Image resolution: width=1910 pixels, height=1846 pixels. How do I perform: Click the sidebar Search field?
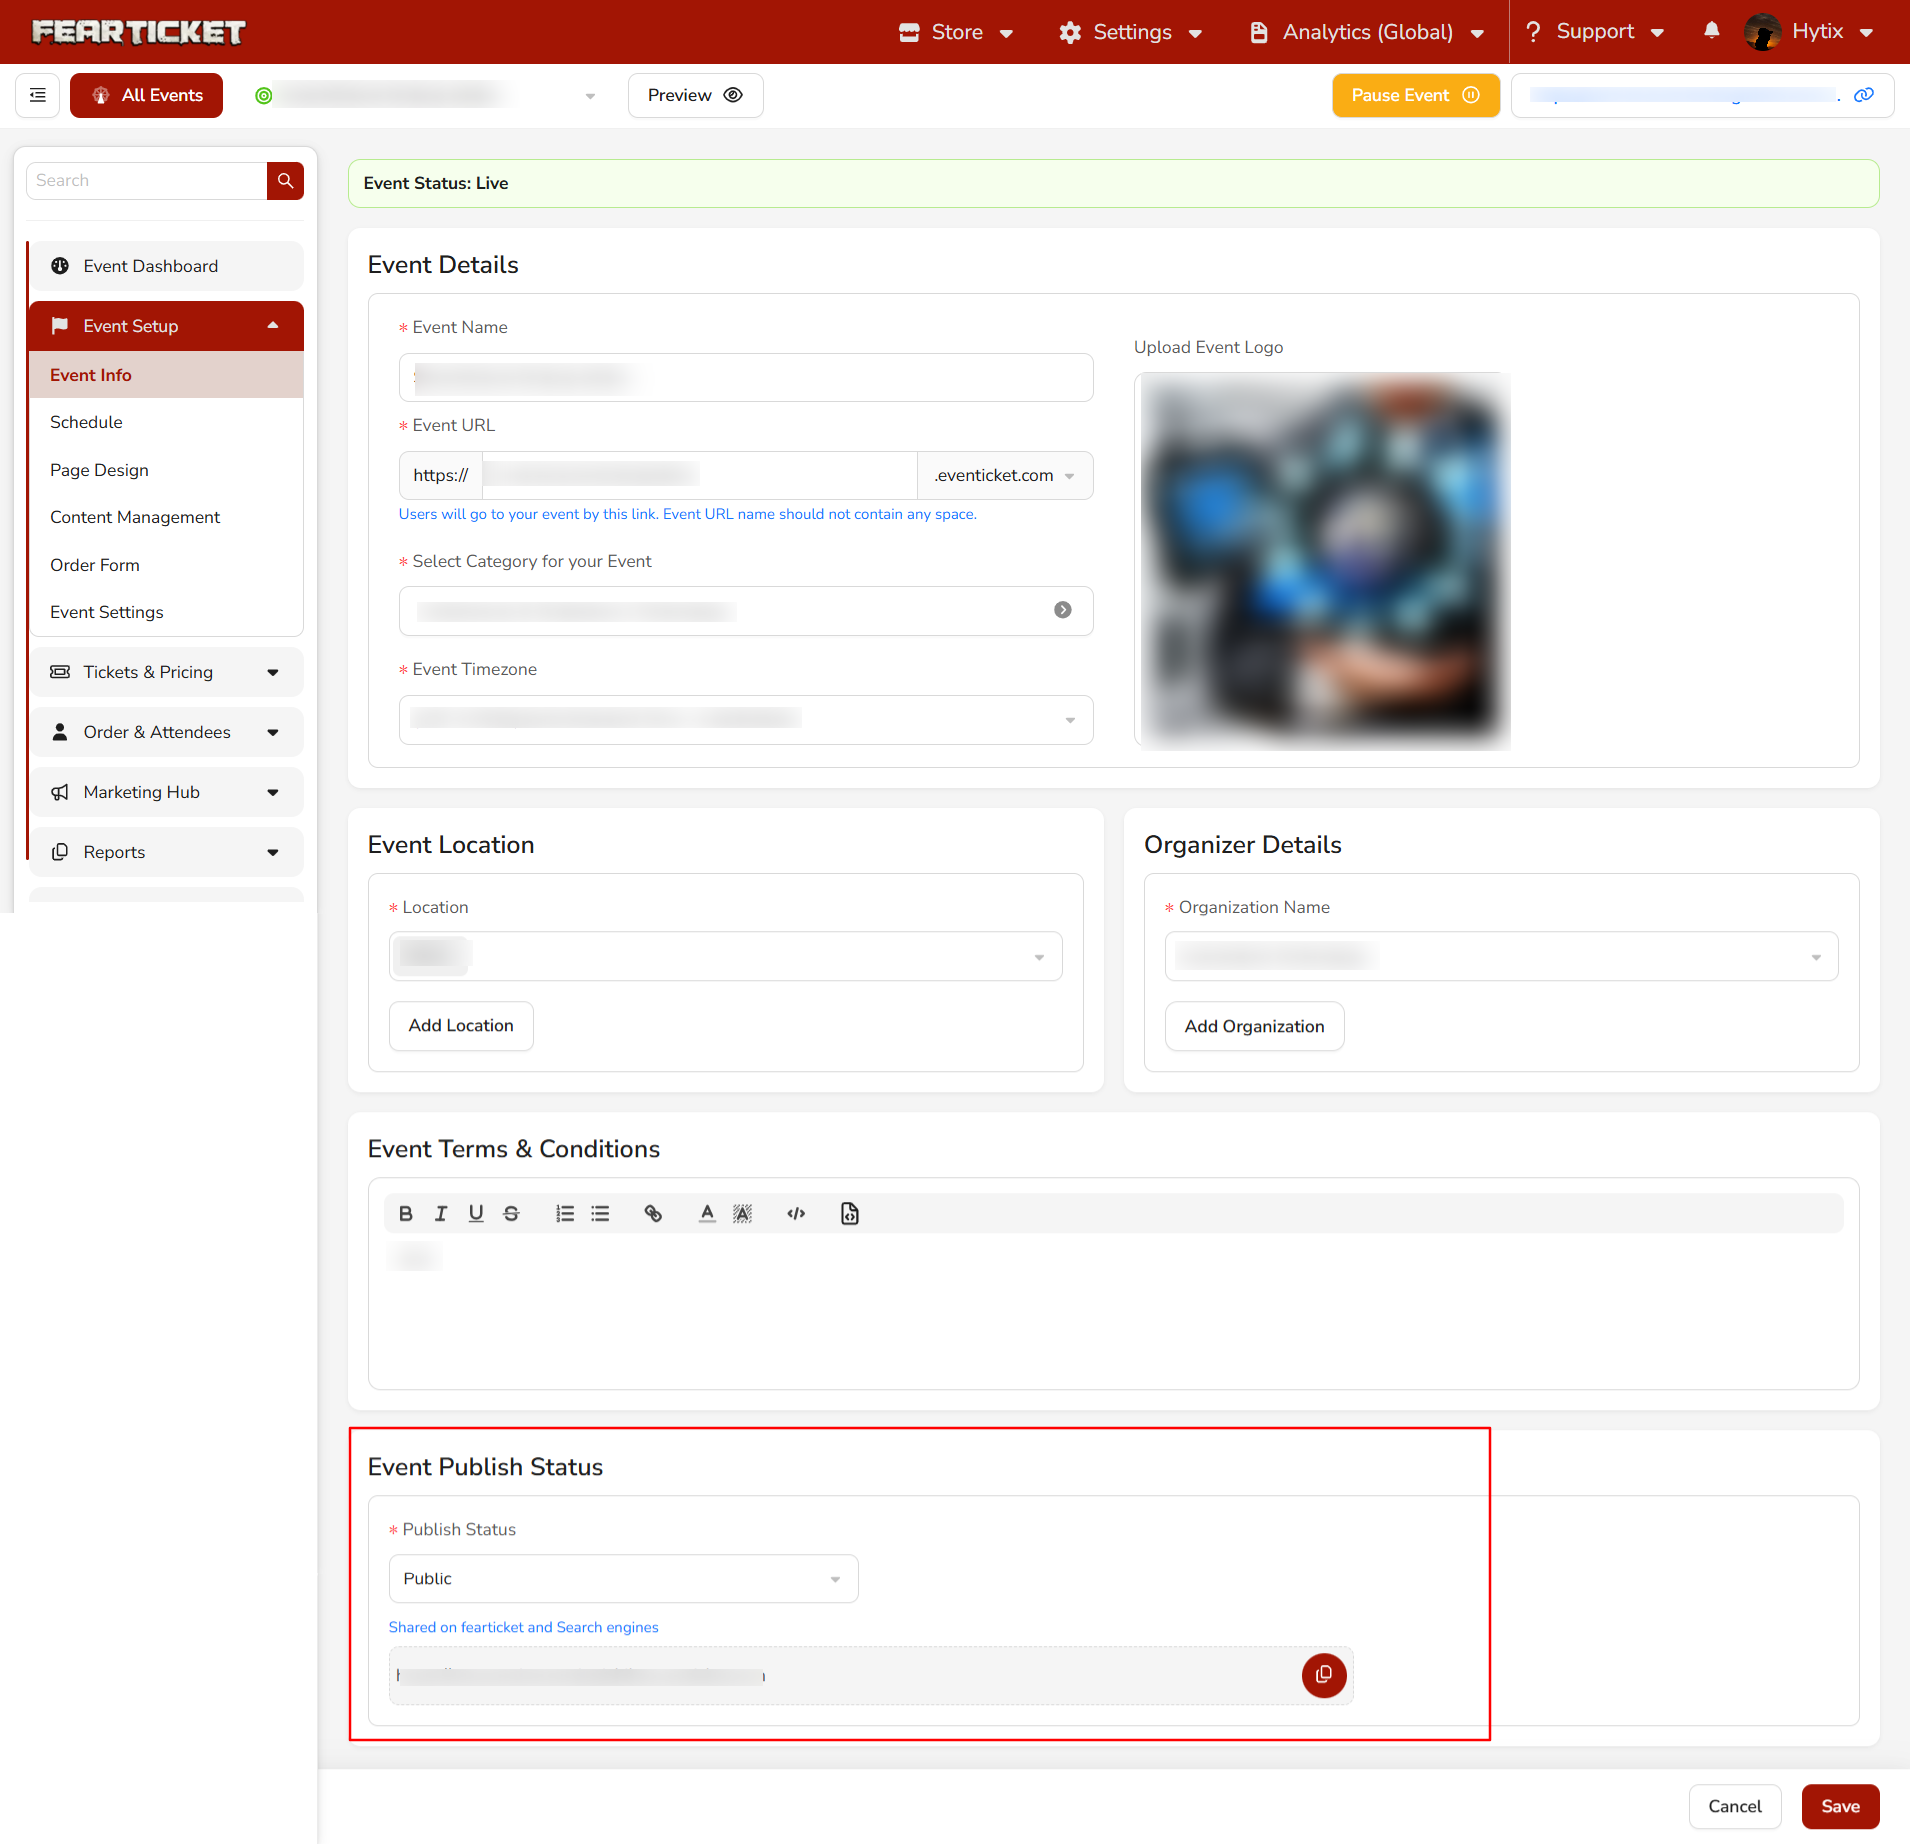pos(147,181)
